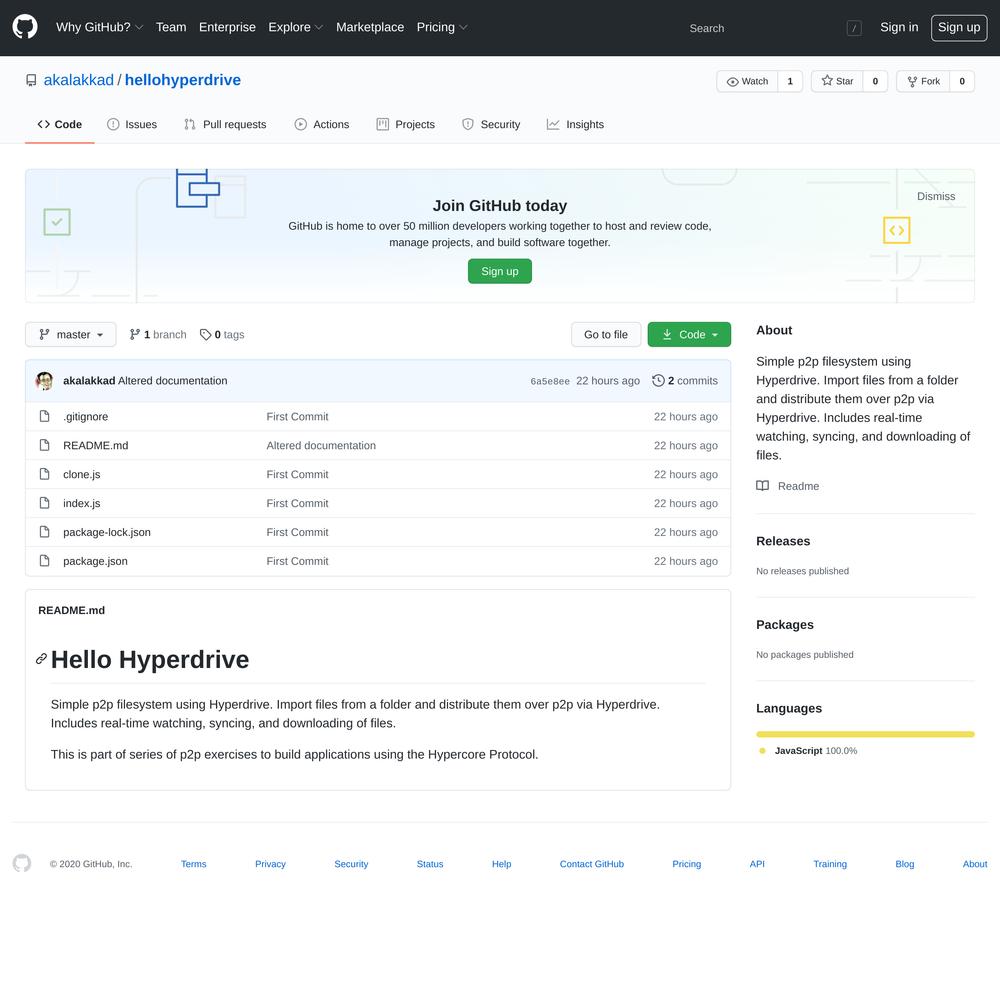This screenshot has height=1000, width=1000.
Task: Open the clone.js file
Action: [x=82, y=474]
